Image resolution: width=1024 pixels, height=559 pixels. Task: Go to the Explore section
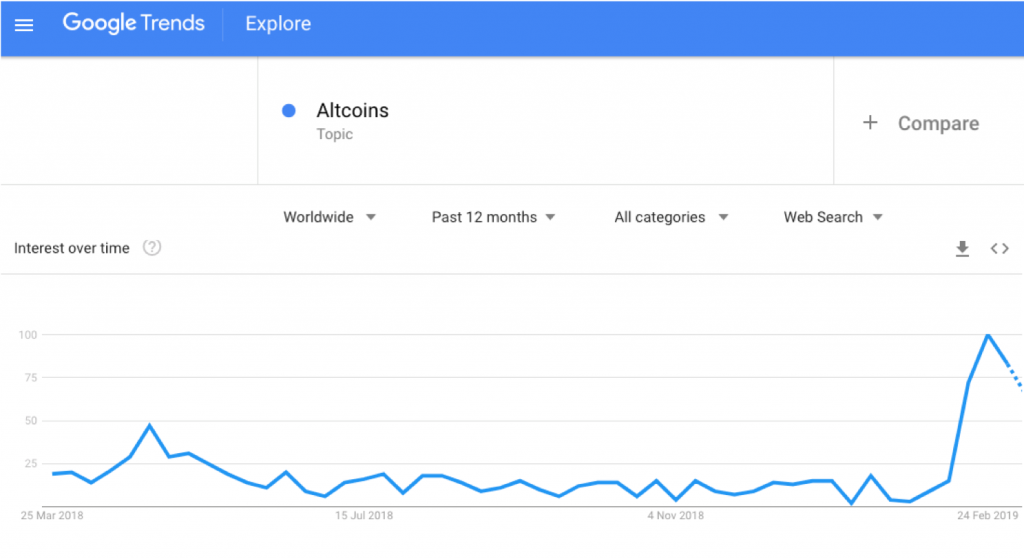point(278,24)
